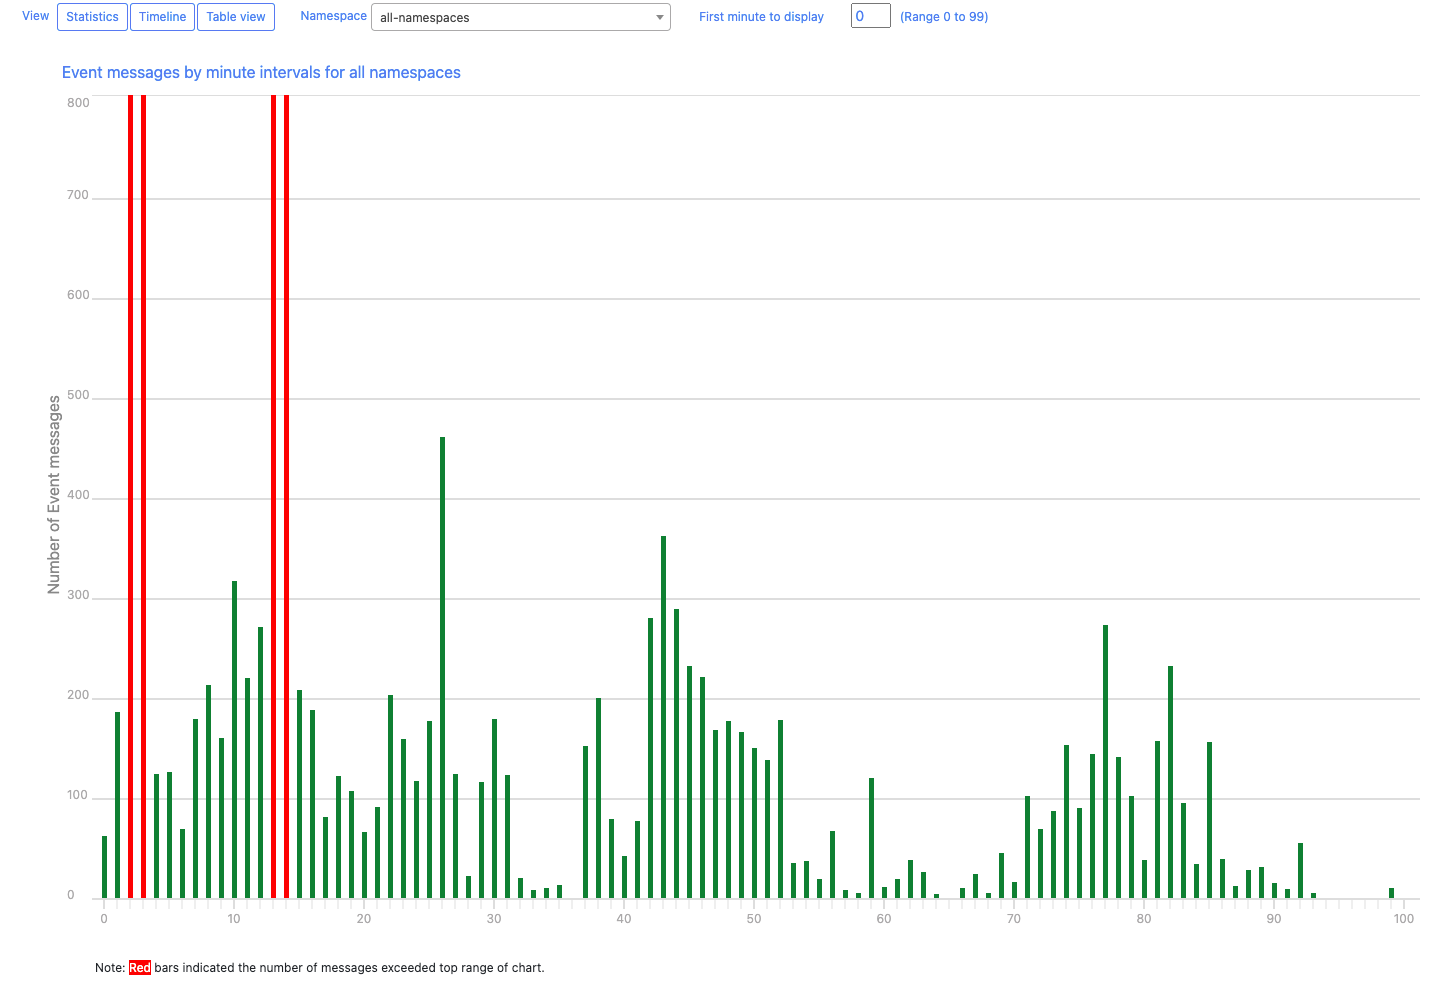The image size is (1445, 988).
Task: Click the green bar at minute 85
Action: (1209, 820)
